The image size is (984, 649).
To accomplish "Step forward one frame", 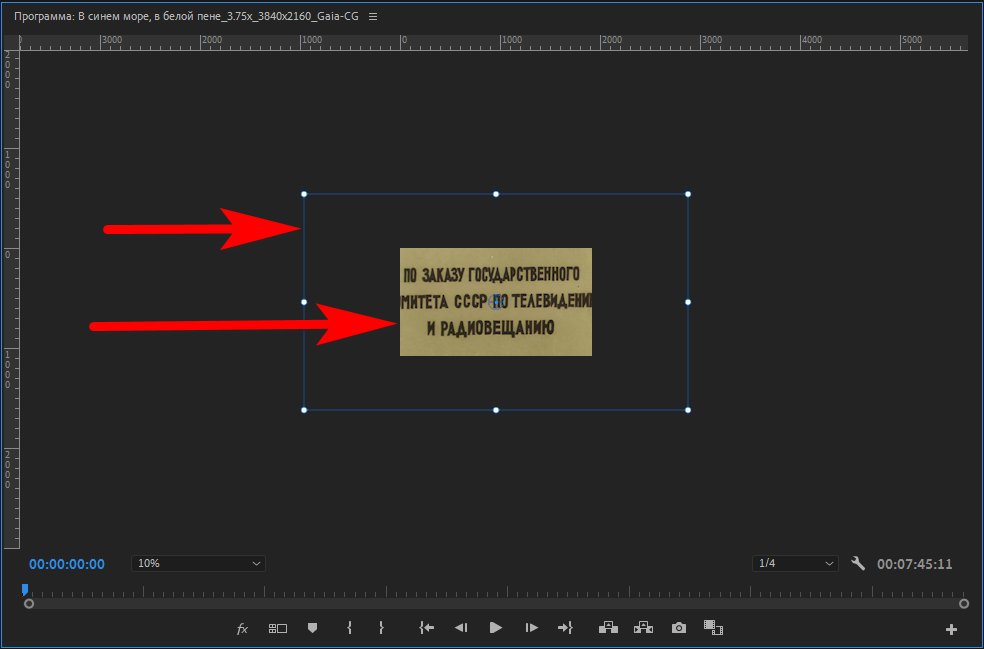I will coord(532,628).
